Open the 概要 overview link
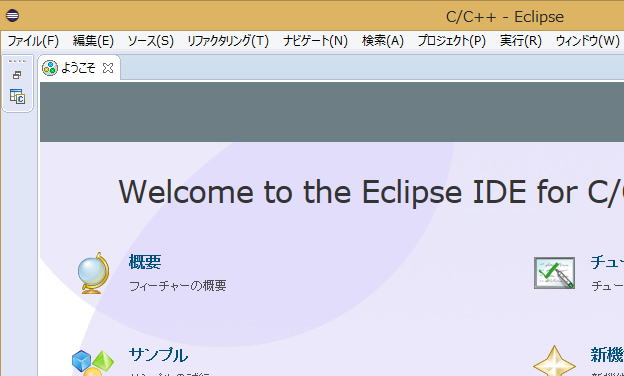624x376 pixels. [x=145, y=262]
